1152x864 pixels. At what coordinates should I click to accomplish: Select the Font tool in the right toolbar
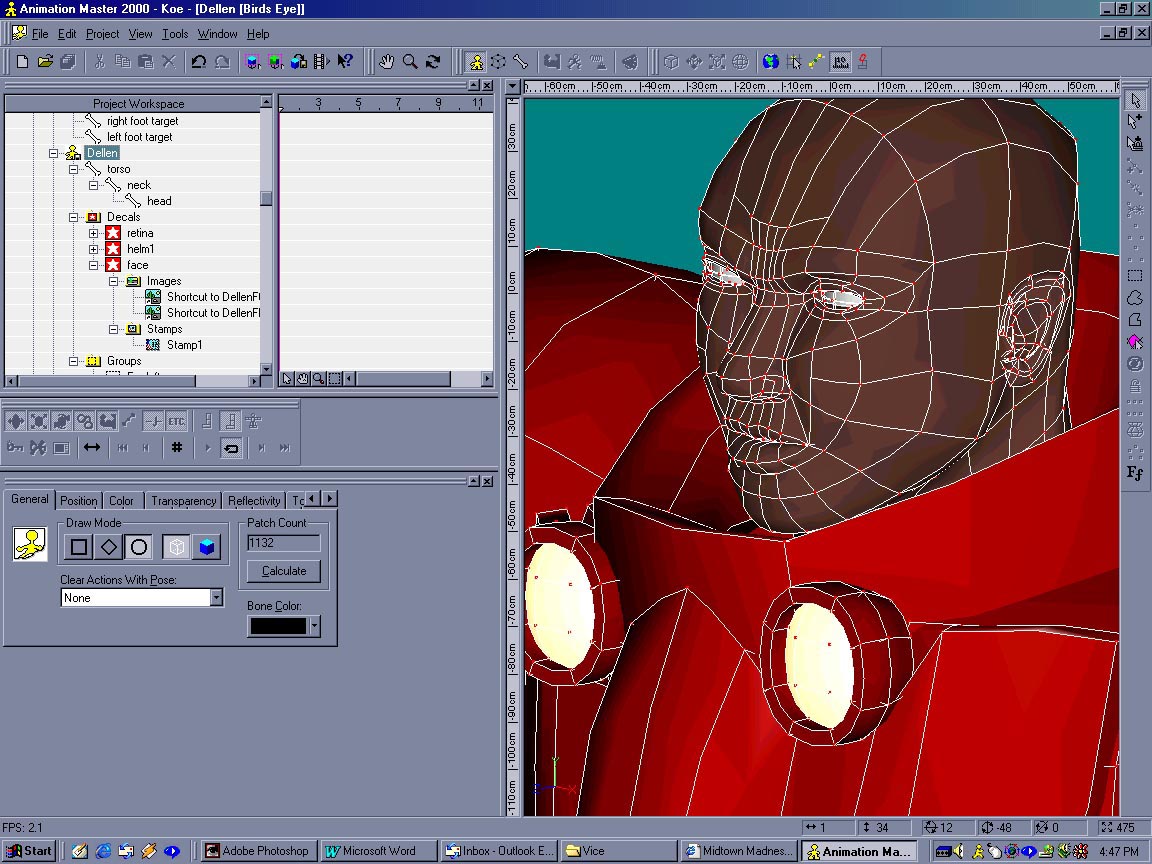(1135, 473)
